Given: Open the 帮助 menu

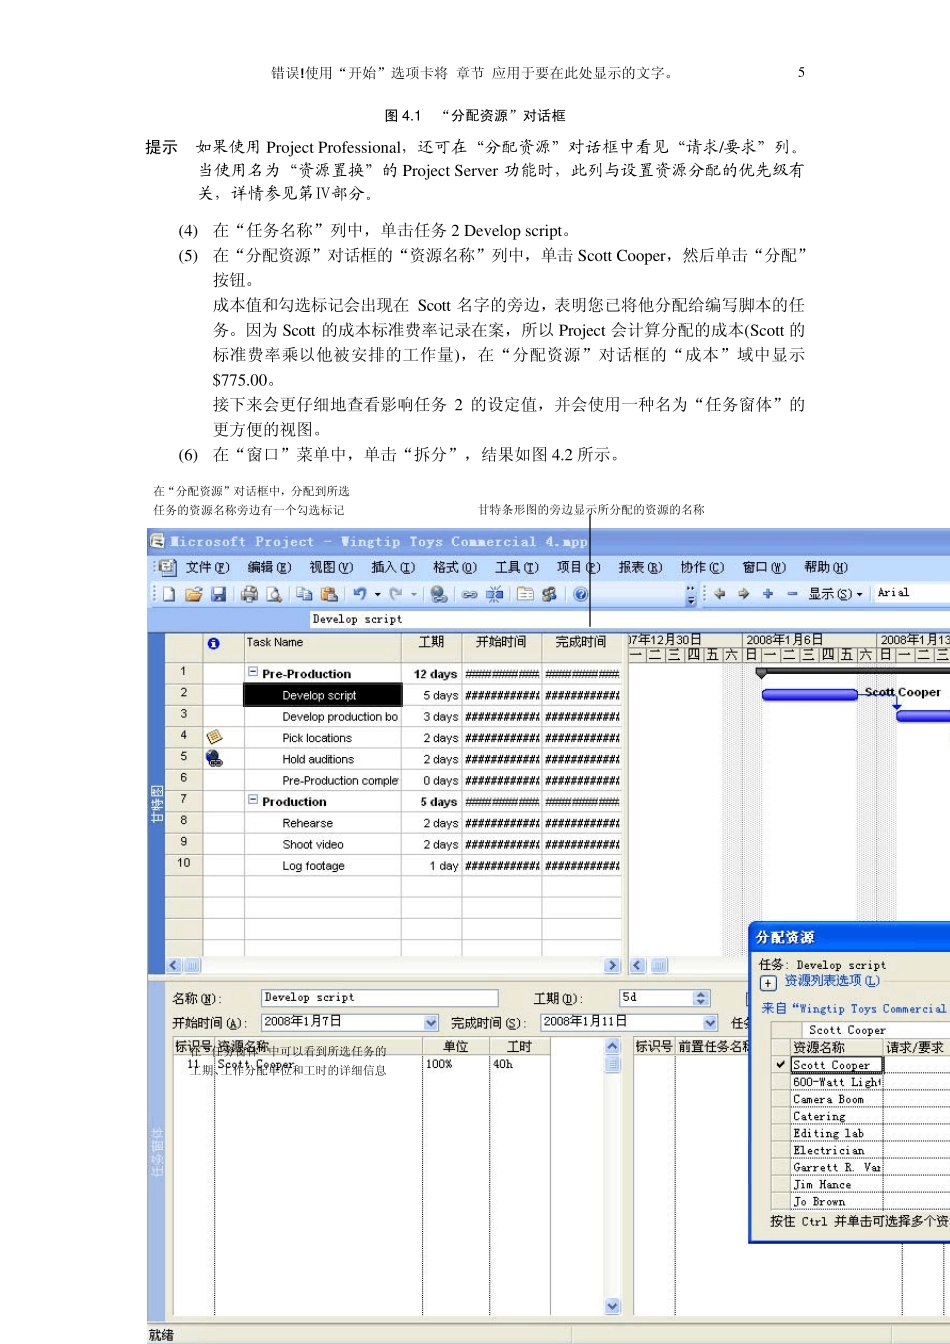Looking at the screenshot, I should tap(826, 567).
